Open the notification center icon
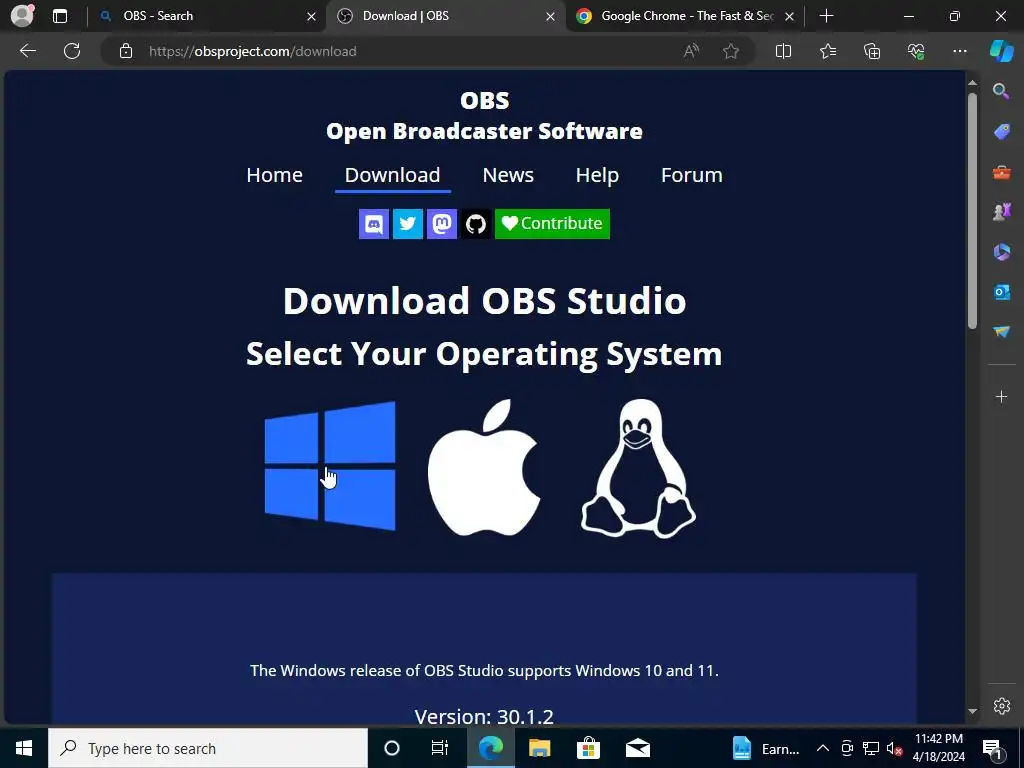The image size is (1024, 768). 992,748
